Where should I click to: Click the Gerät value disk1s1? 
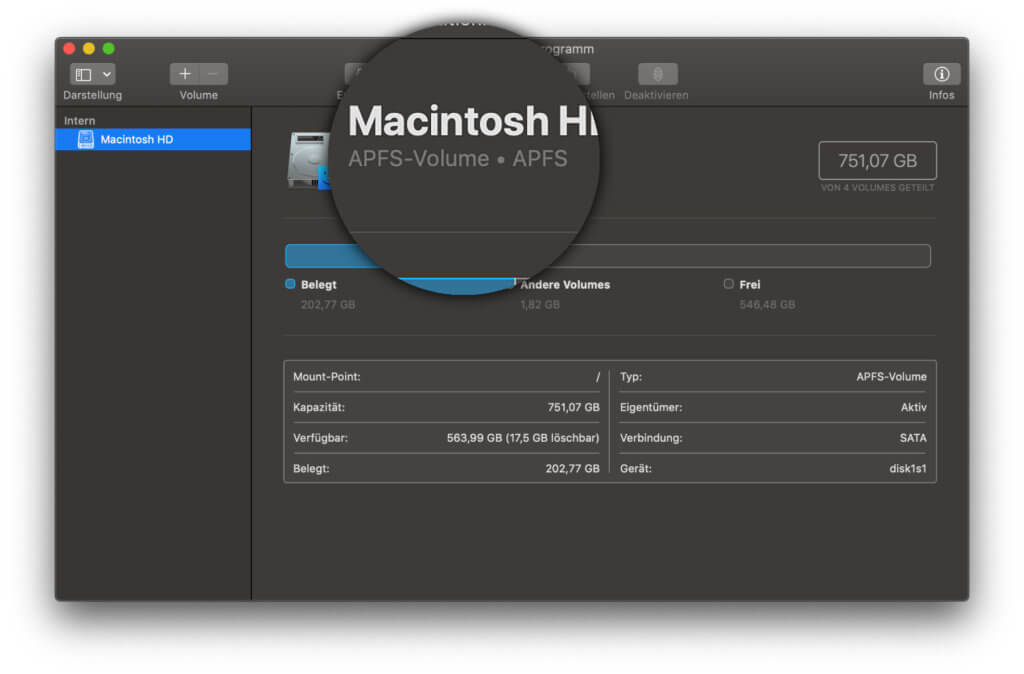coord(908,469)
